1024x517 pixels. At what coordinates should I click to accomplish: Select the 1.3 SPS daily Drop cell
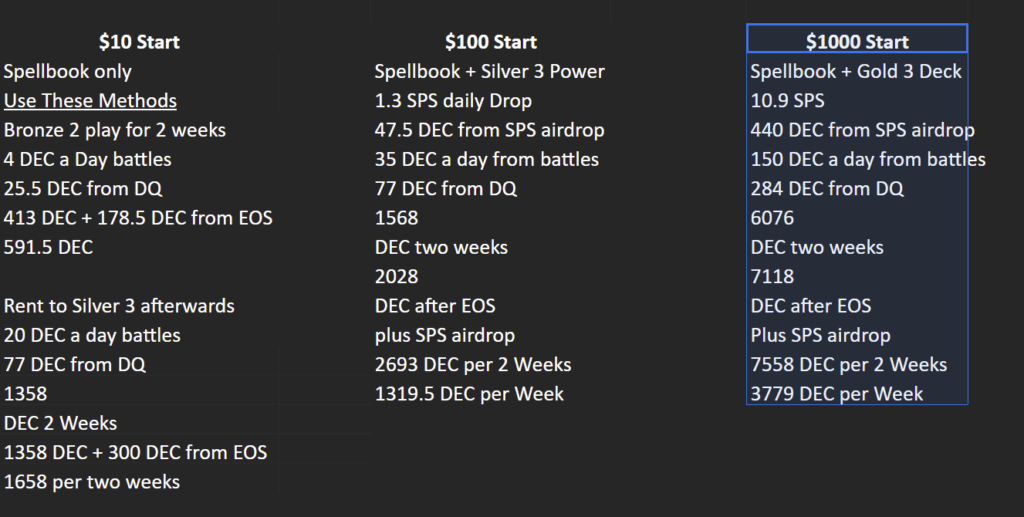[x=453, y=101]
